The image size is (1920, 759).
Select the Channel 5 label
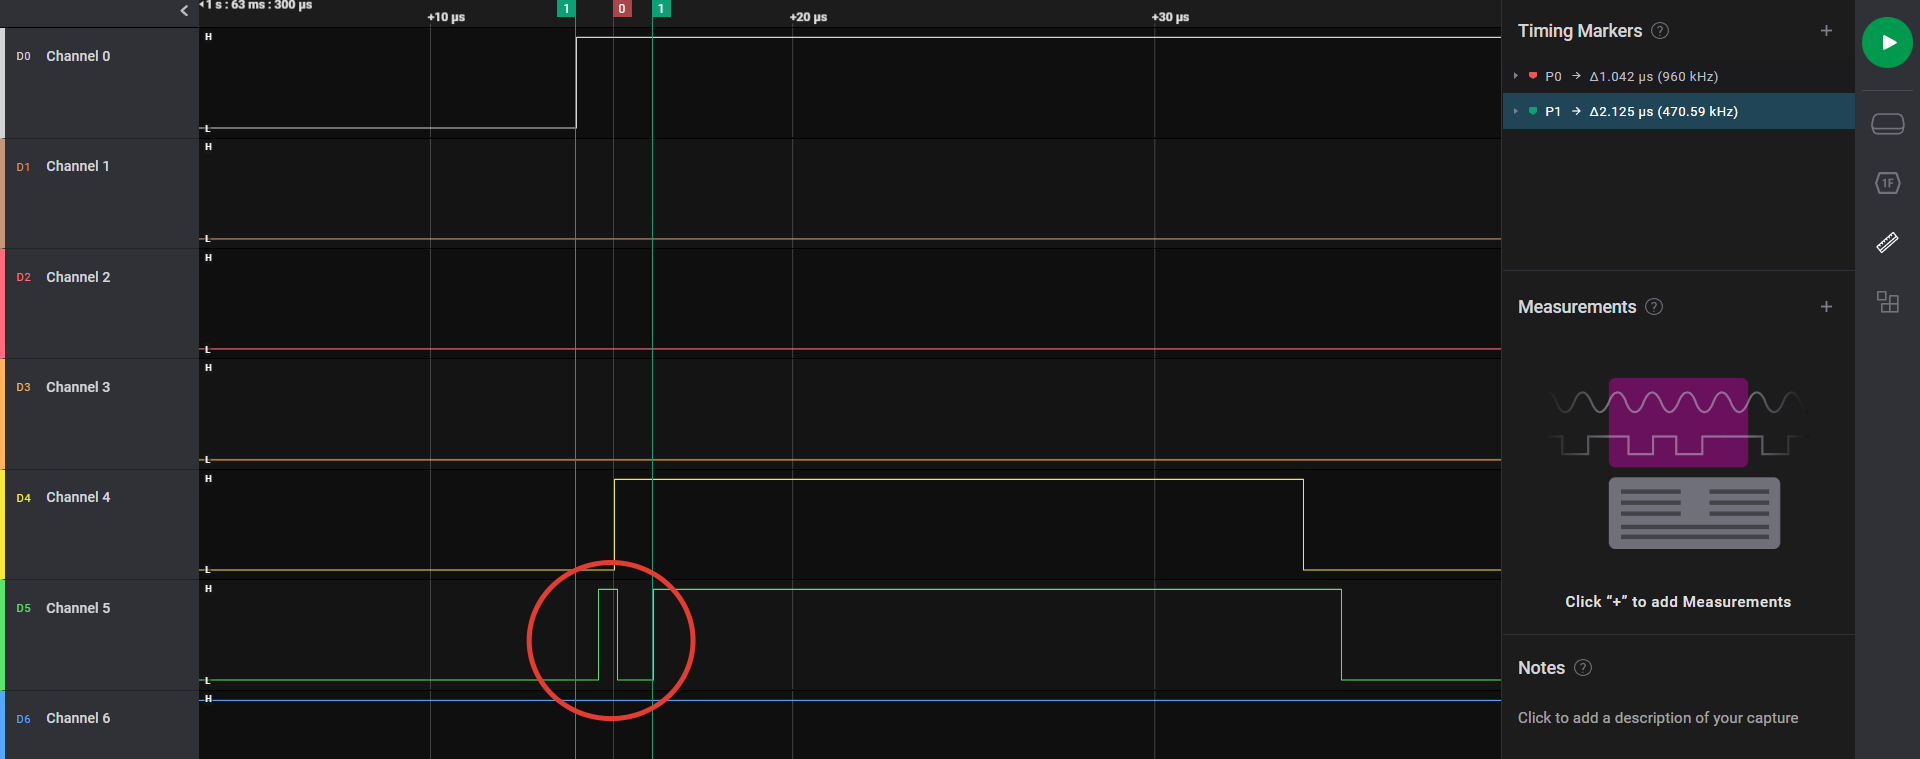point(78,608)
